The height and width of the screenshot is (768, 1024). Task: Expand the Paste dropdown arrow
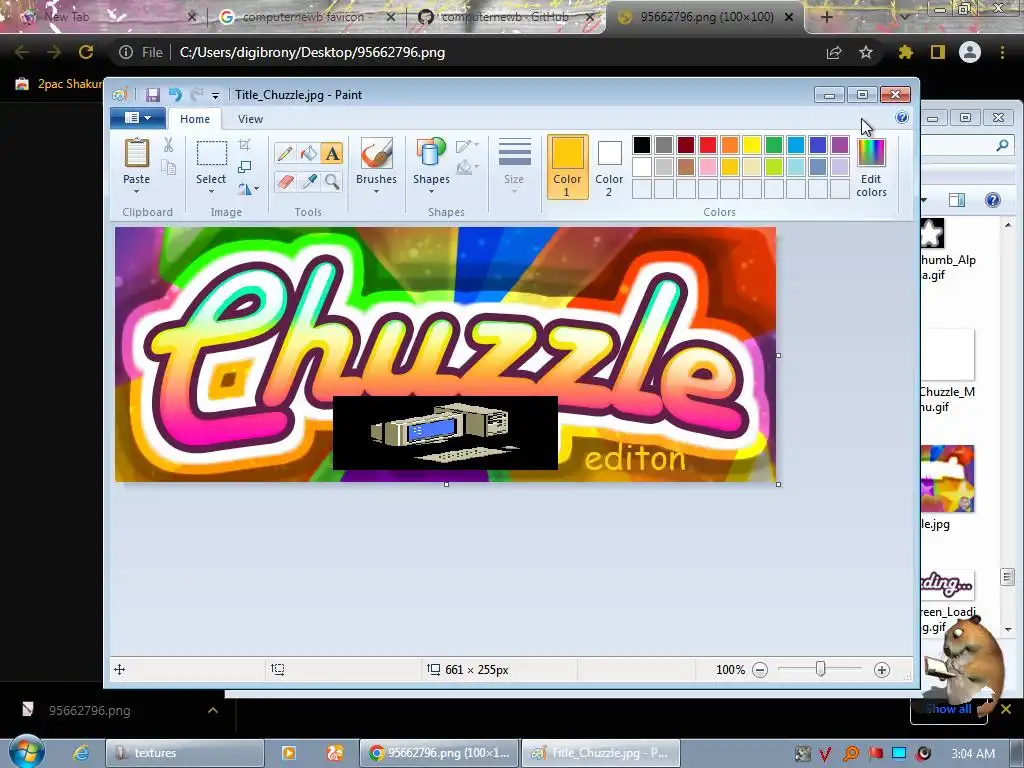click(136, 191)
